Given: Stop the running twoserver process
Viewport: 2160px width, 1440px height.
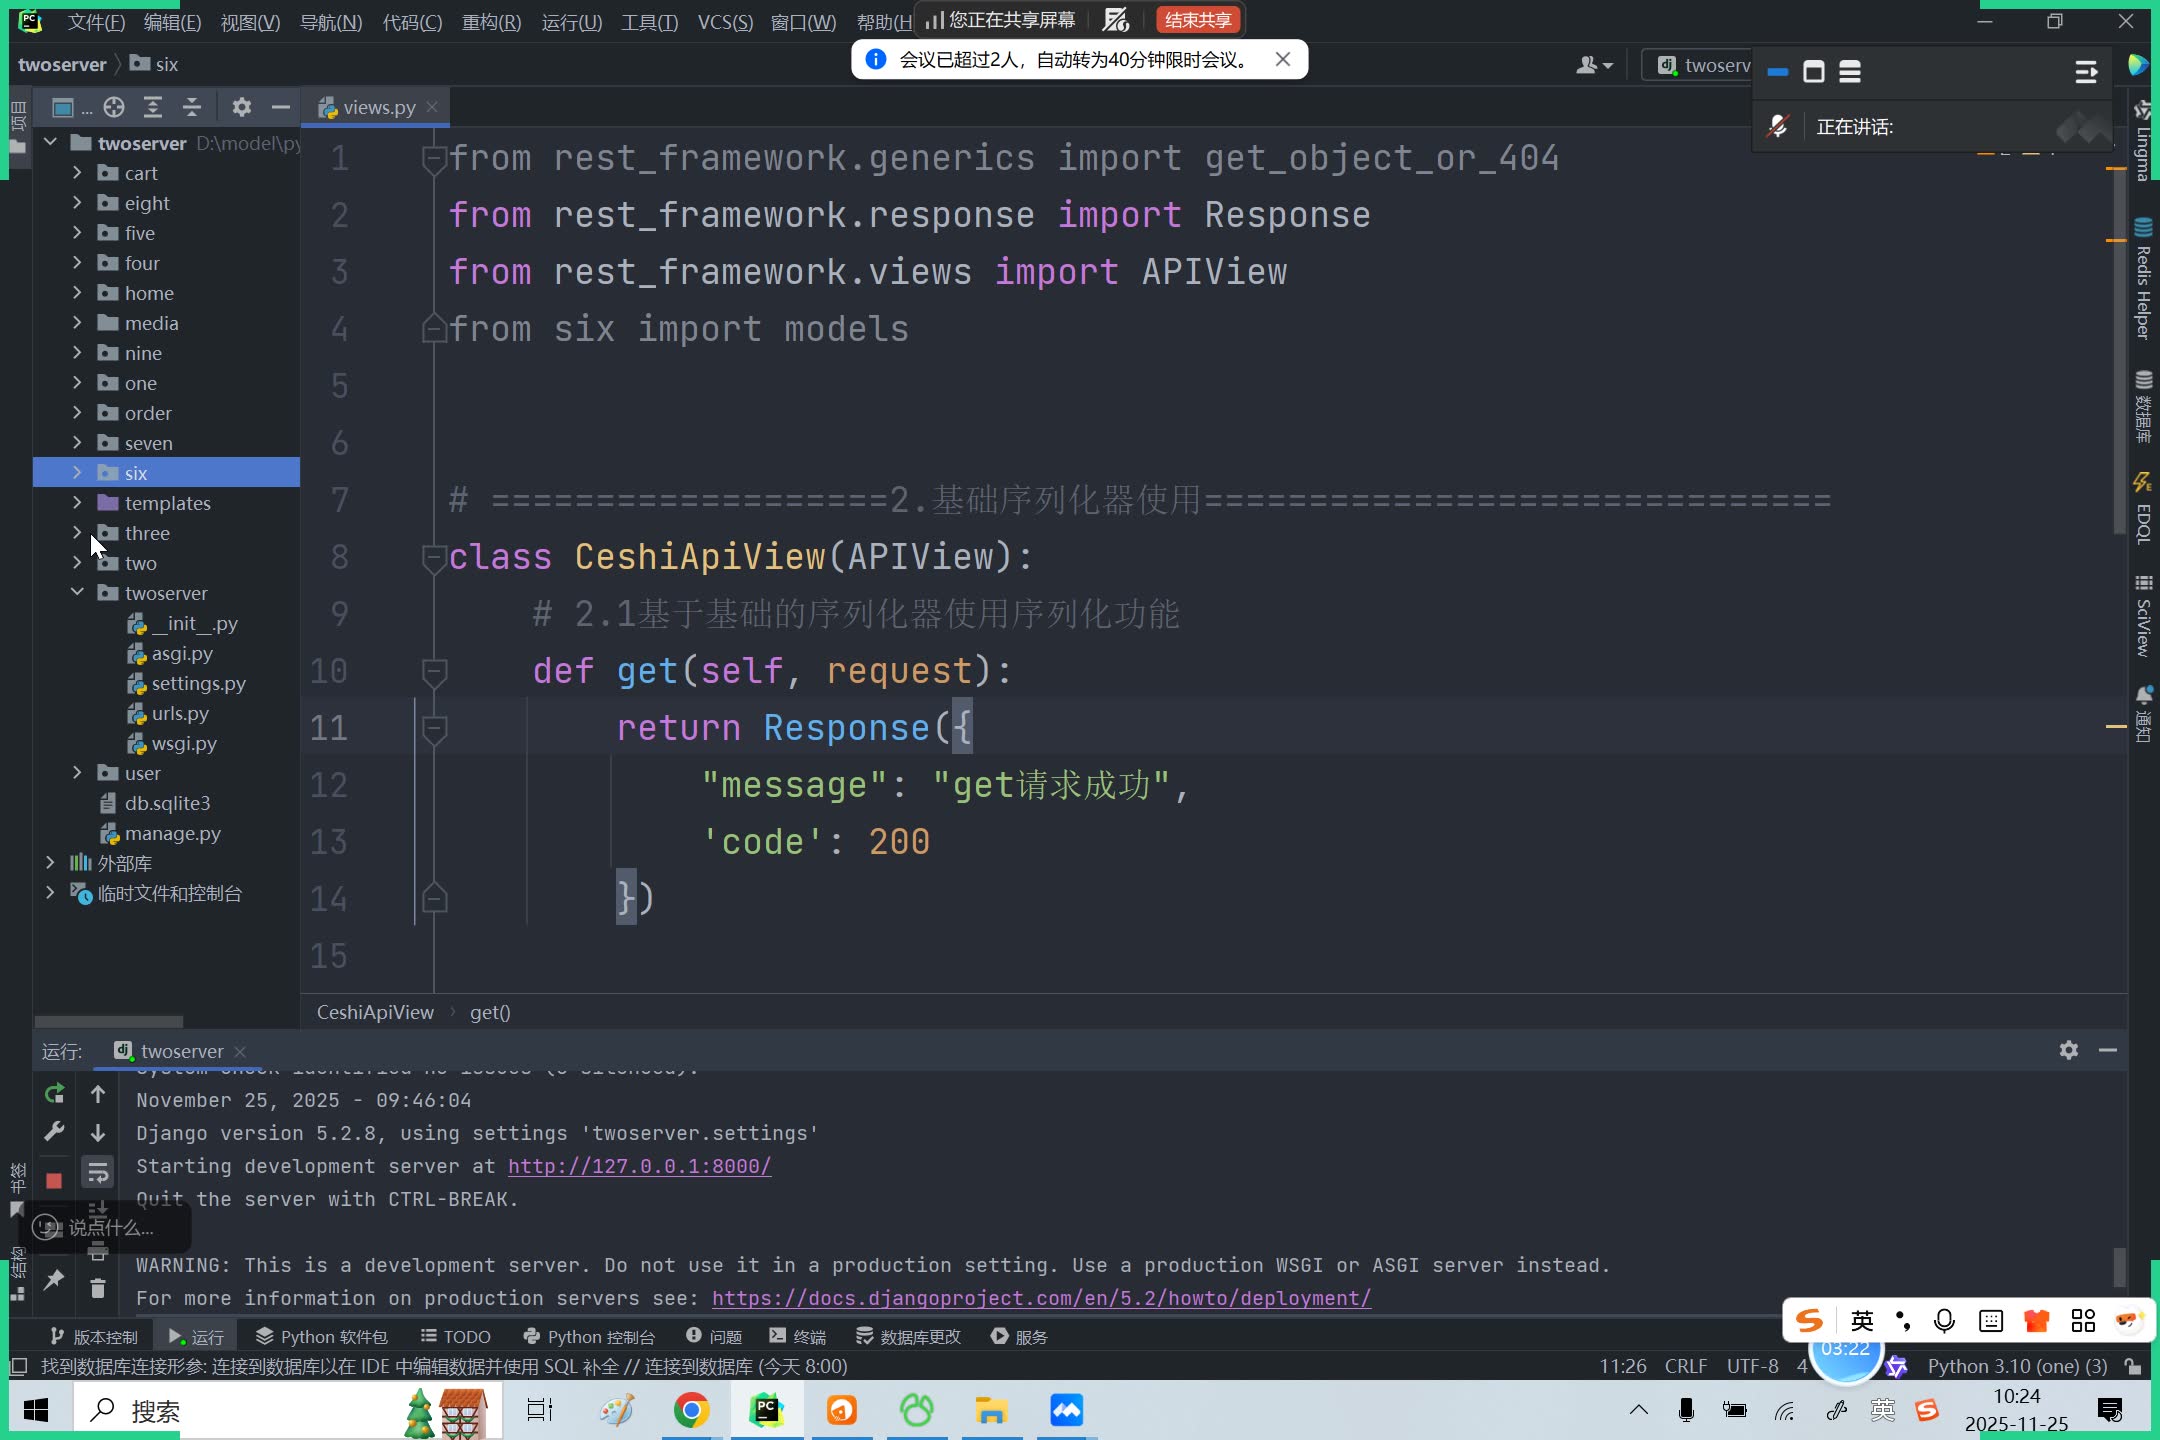Looking at the screenshot, I should (55, 1180).
